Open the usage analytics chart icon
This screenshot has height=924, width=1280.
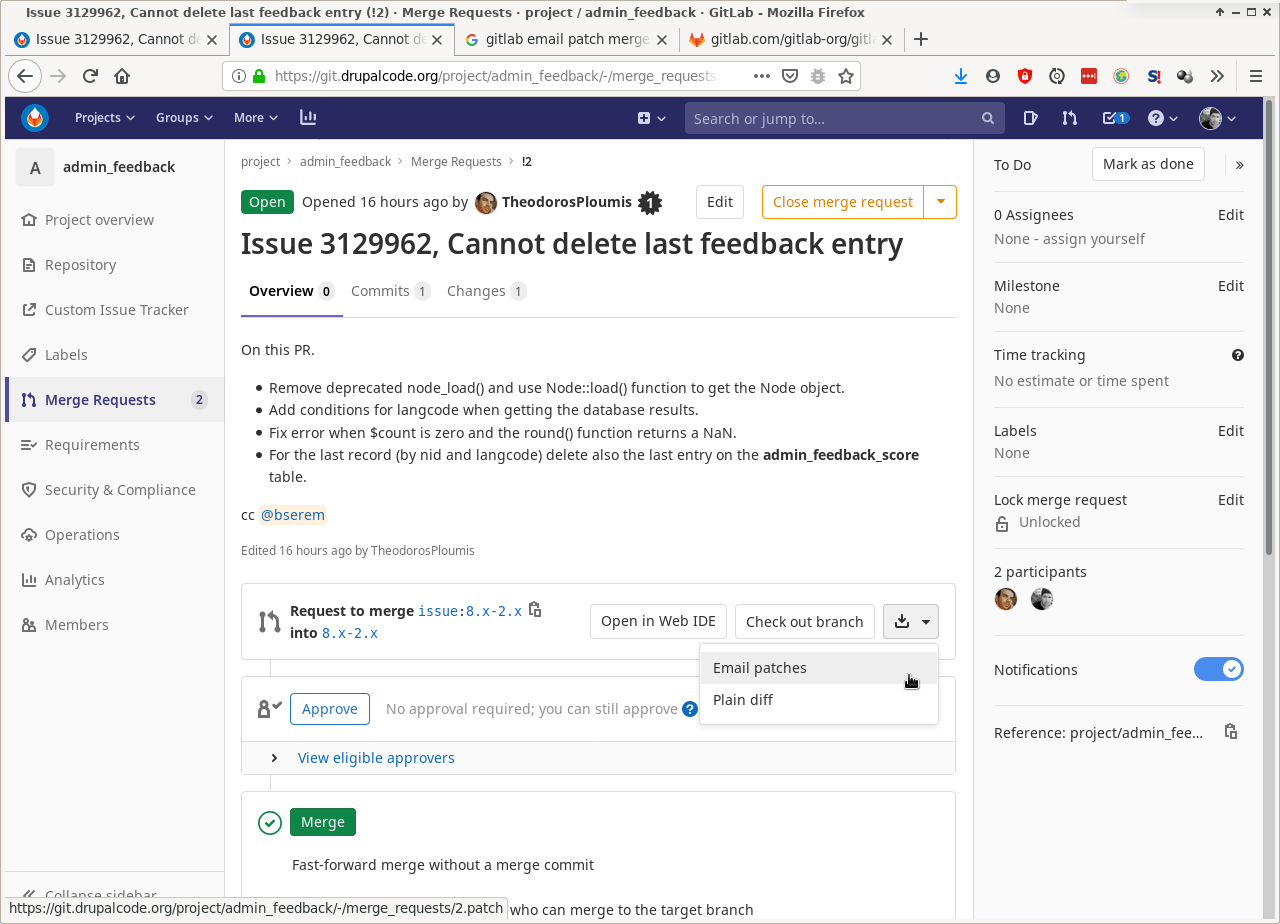[308, 117]
